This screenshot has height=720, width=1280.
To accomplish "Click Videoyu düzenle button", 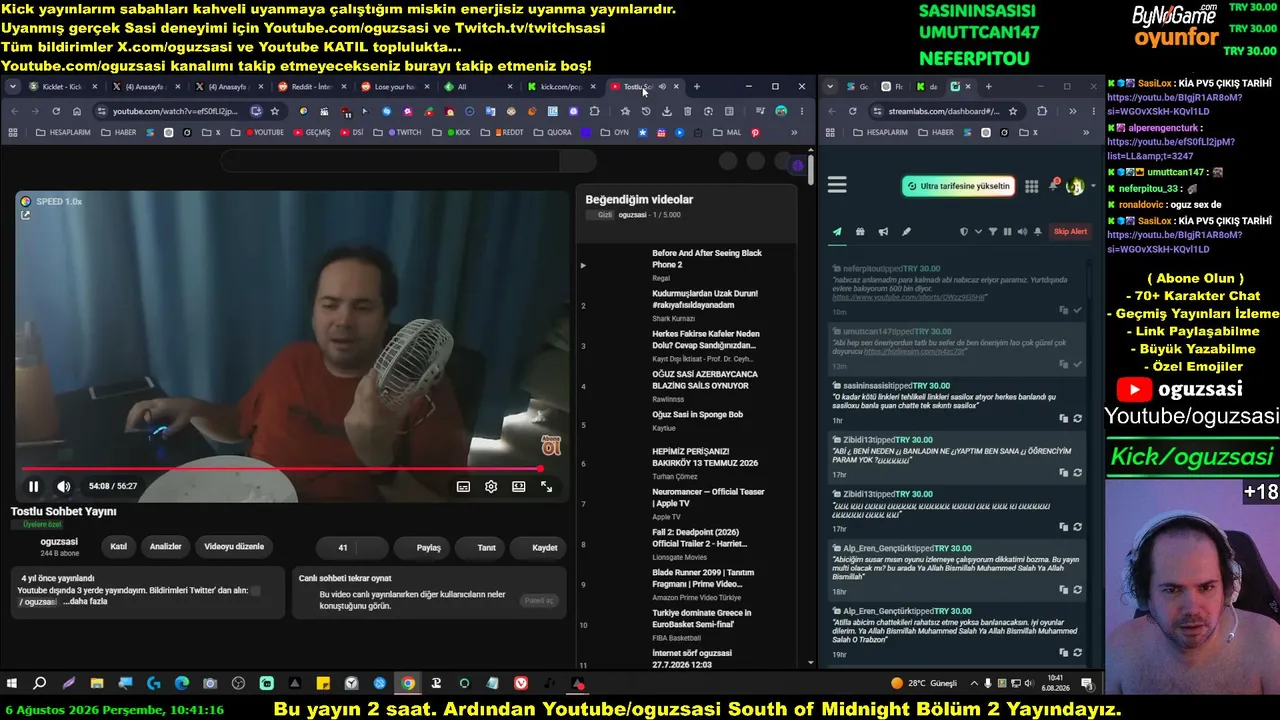I will click(x=234, y=547).
